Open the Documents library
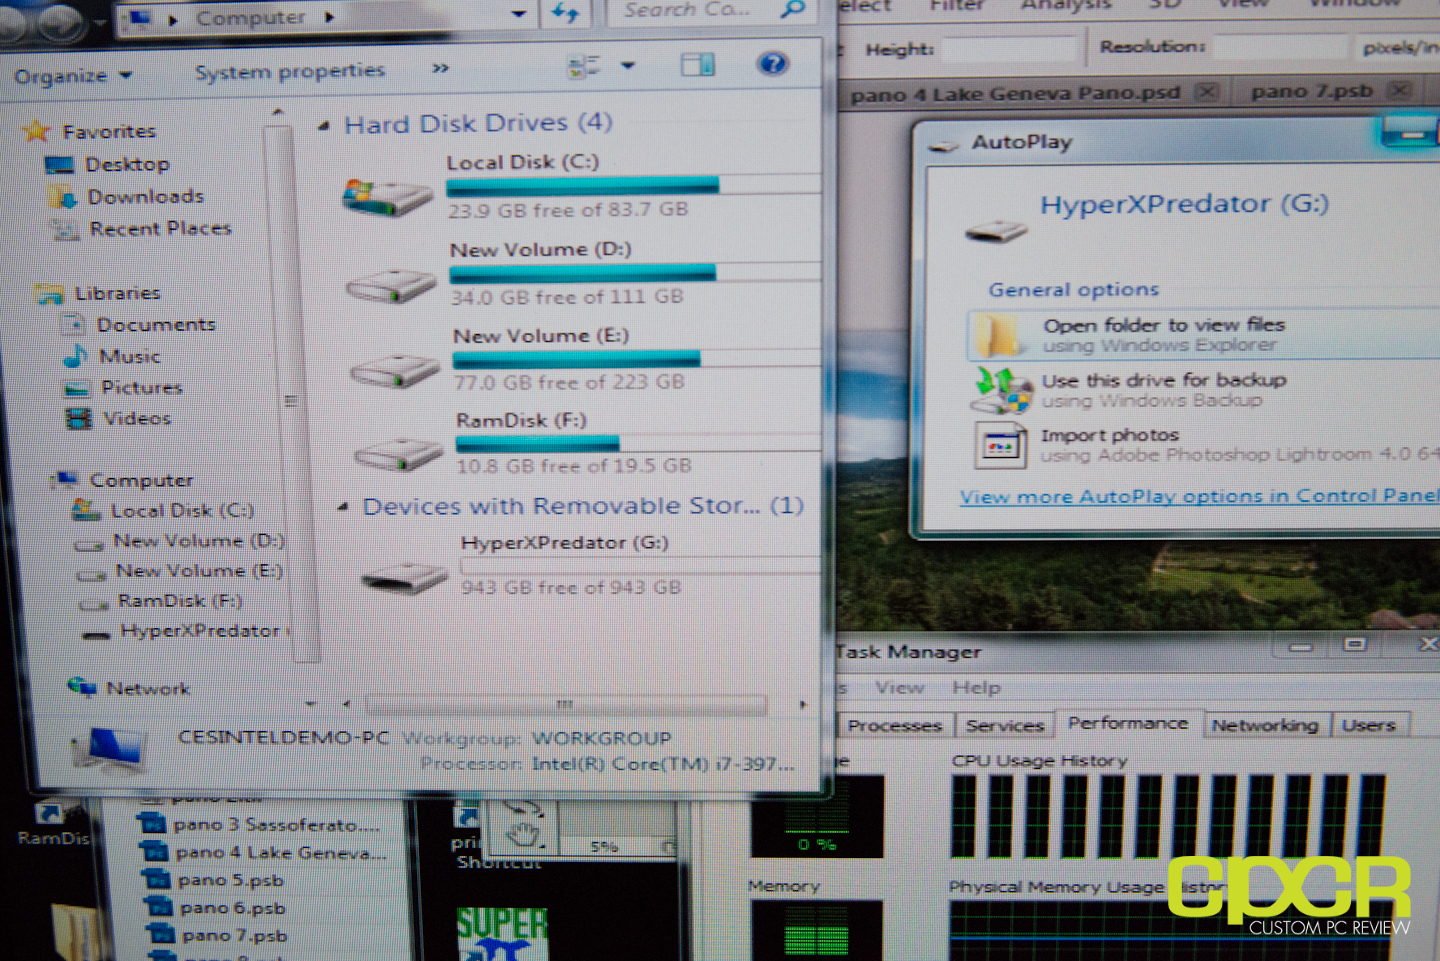 [155, 324]
